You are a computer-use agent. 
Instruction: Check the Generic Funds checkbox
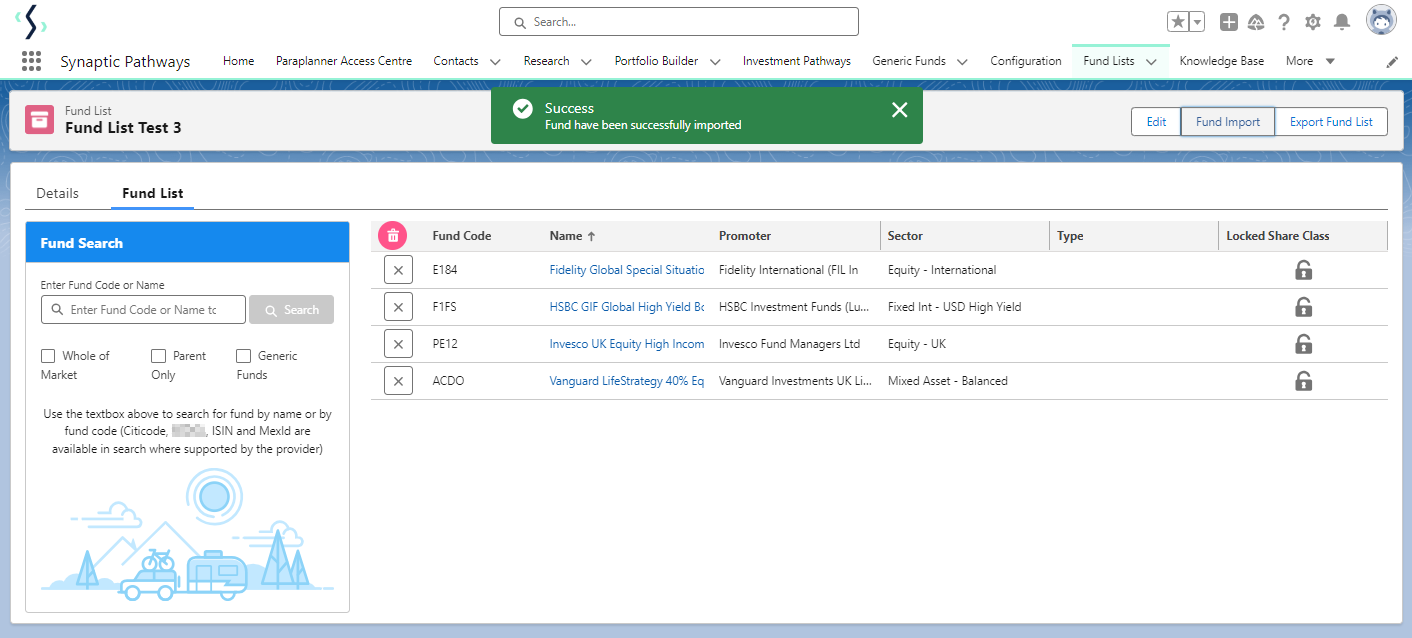coord(243,356)
